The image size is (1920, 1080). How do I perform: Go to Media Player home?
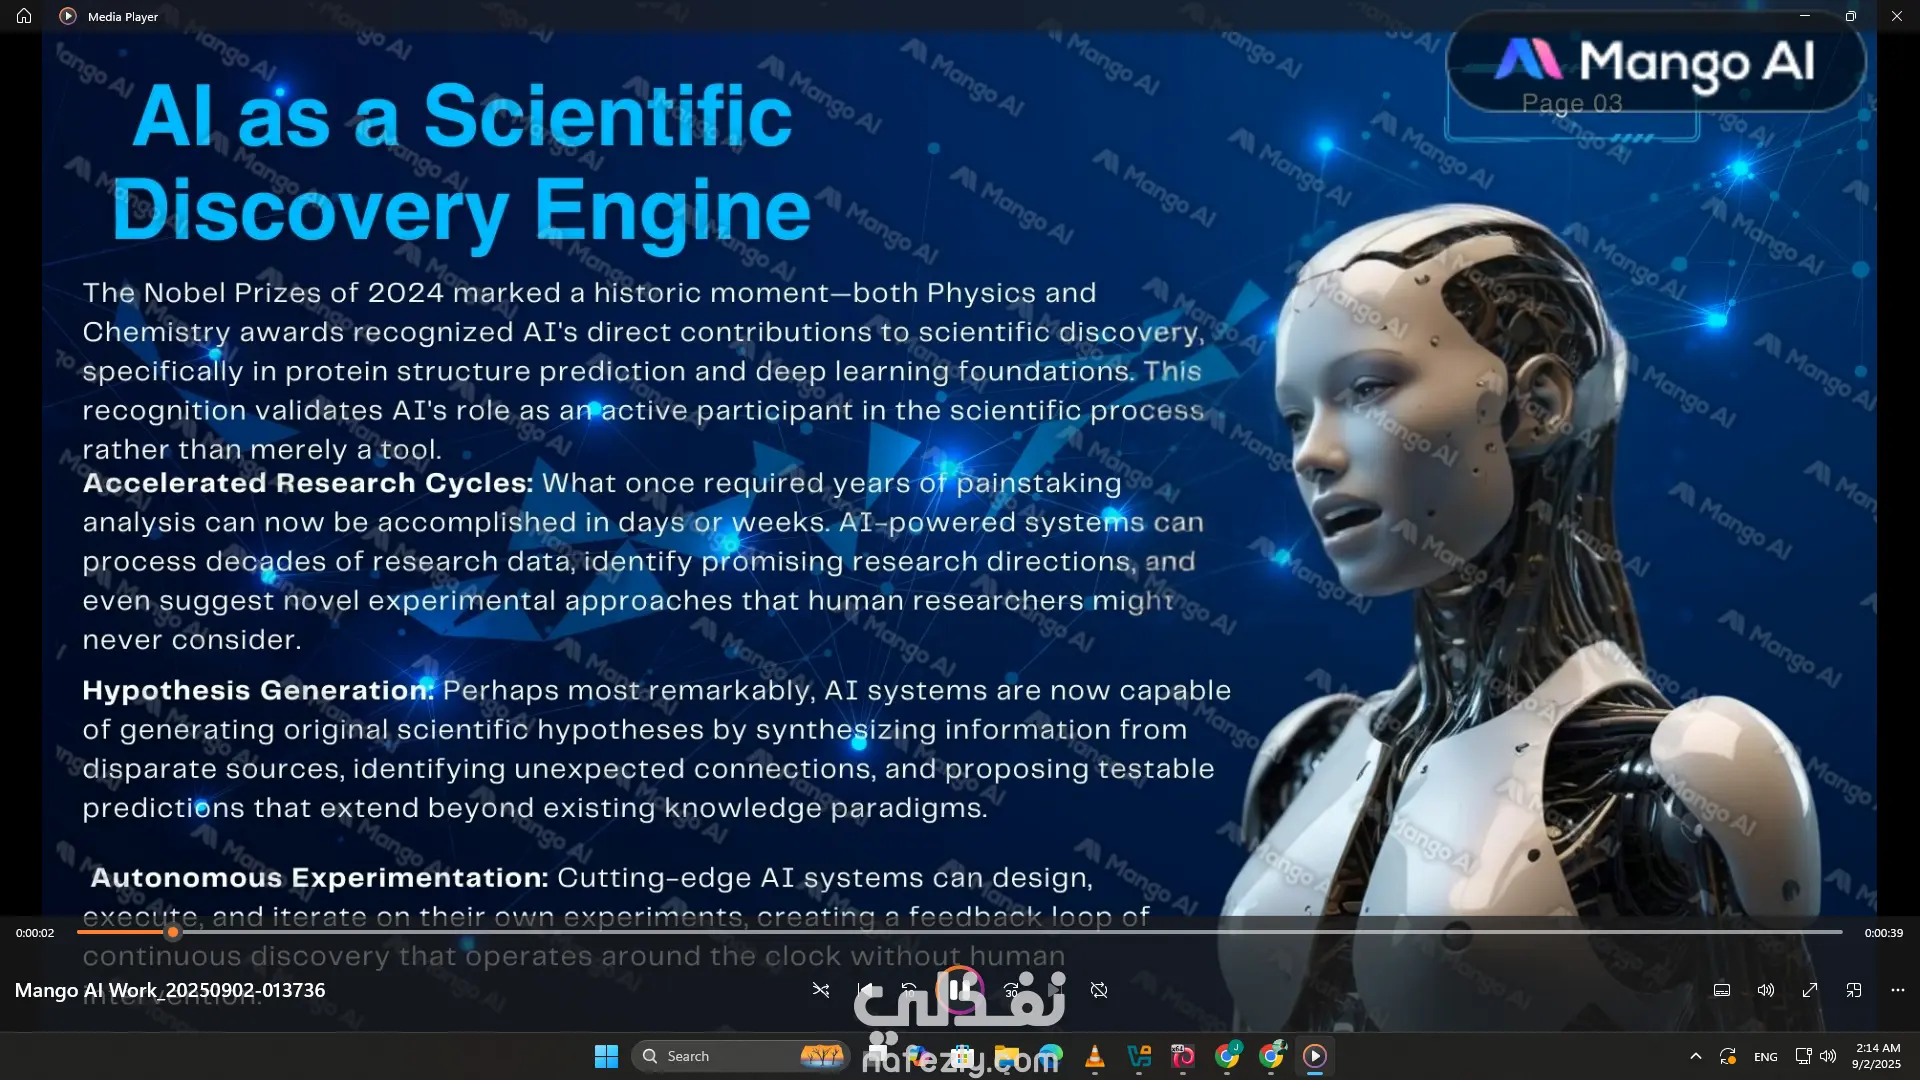tap(24, 16)
